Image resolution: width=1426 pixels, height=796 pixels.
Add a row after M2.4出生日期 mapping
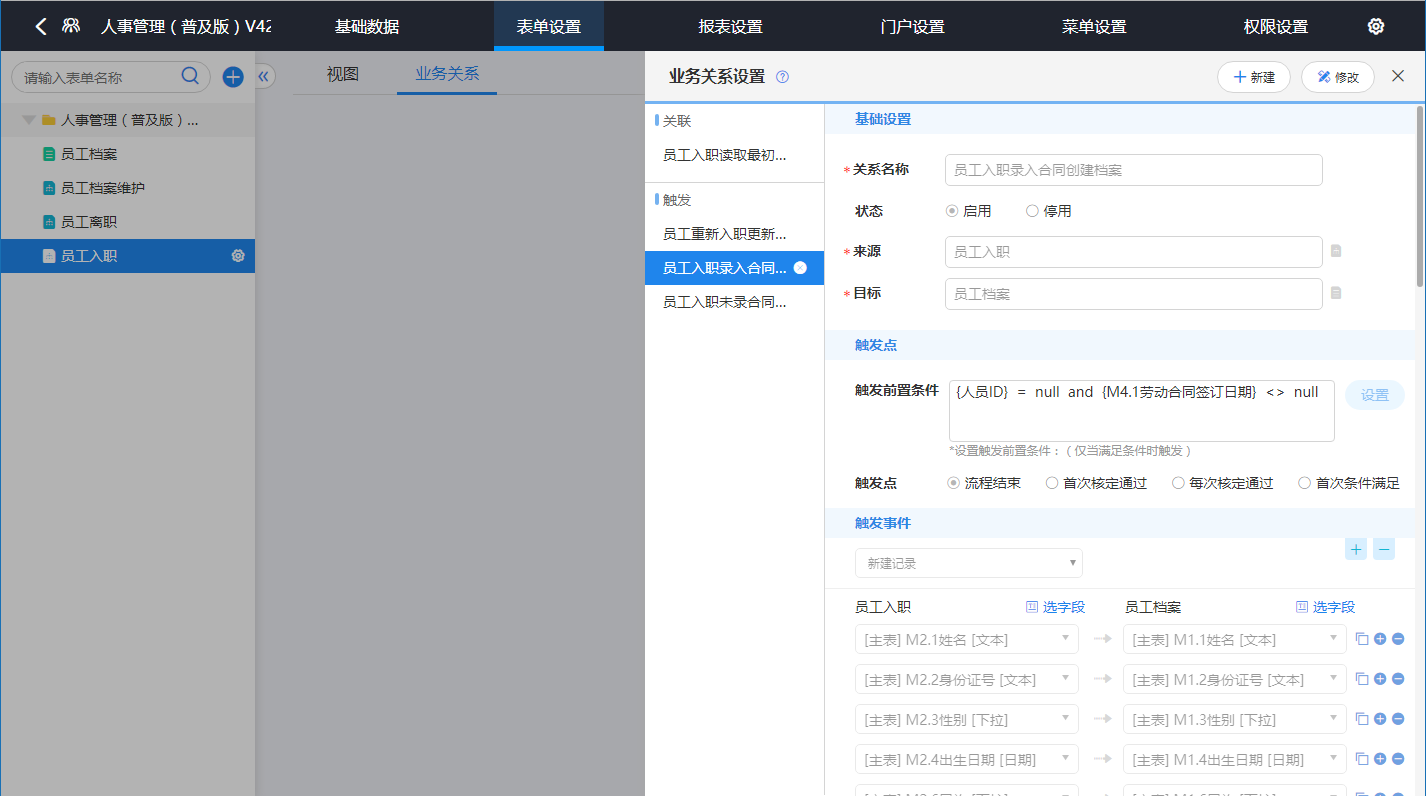1380,759
